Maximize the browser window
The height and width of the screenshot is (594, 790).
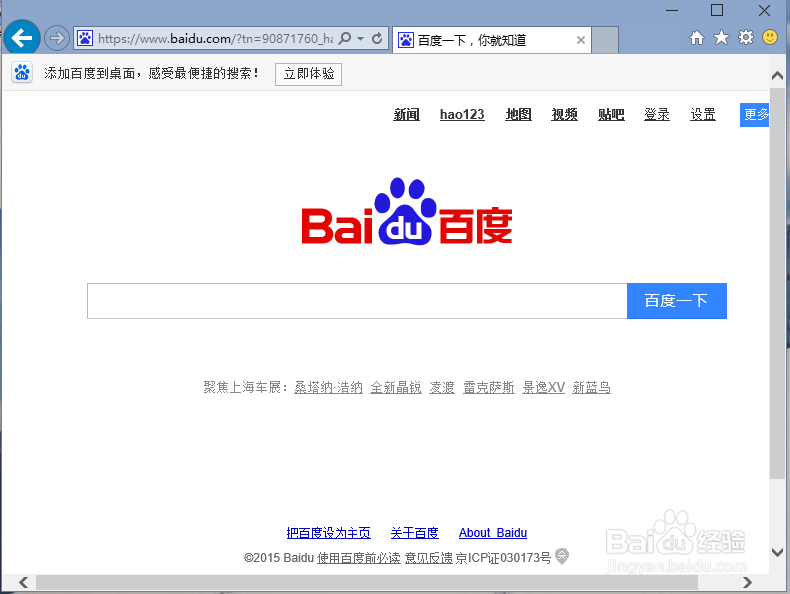[x=717, y=10]
